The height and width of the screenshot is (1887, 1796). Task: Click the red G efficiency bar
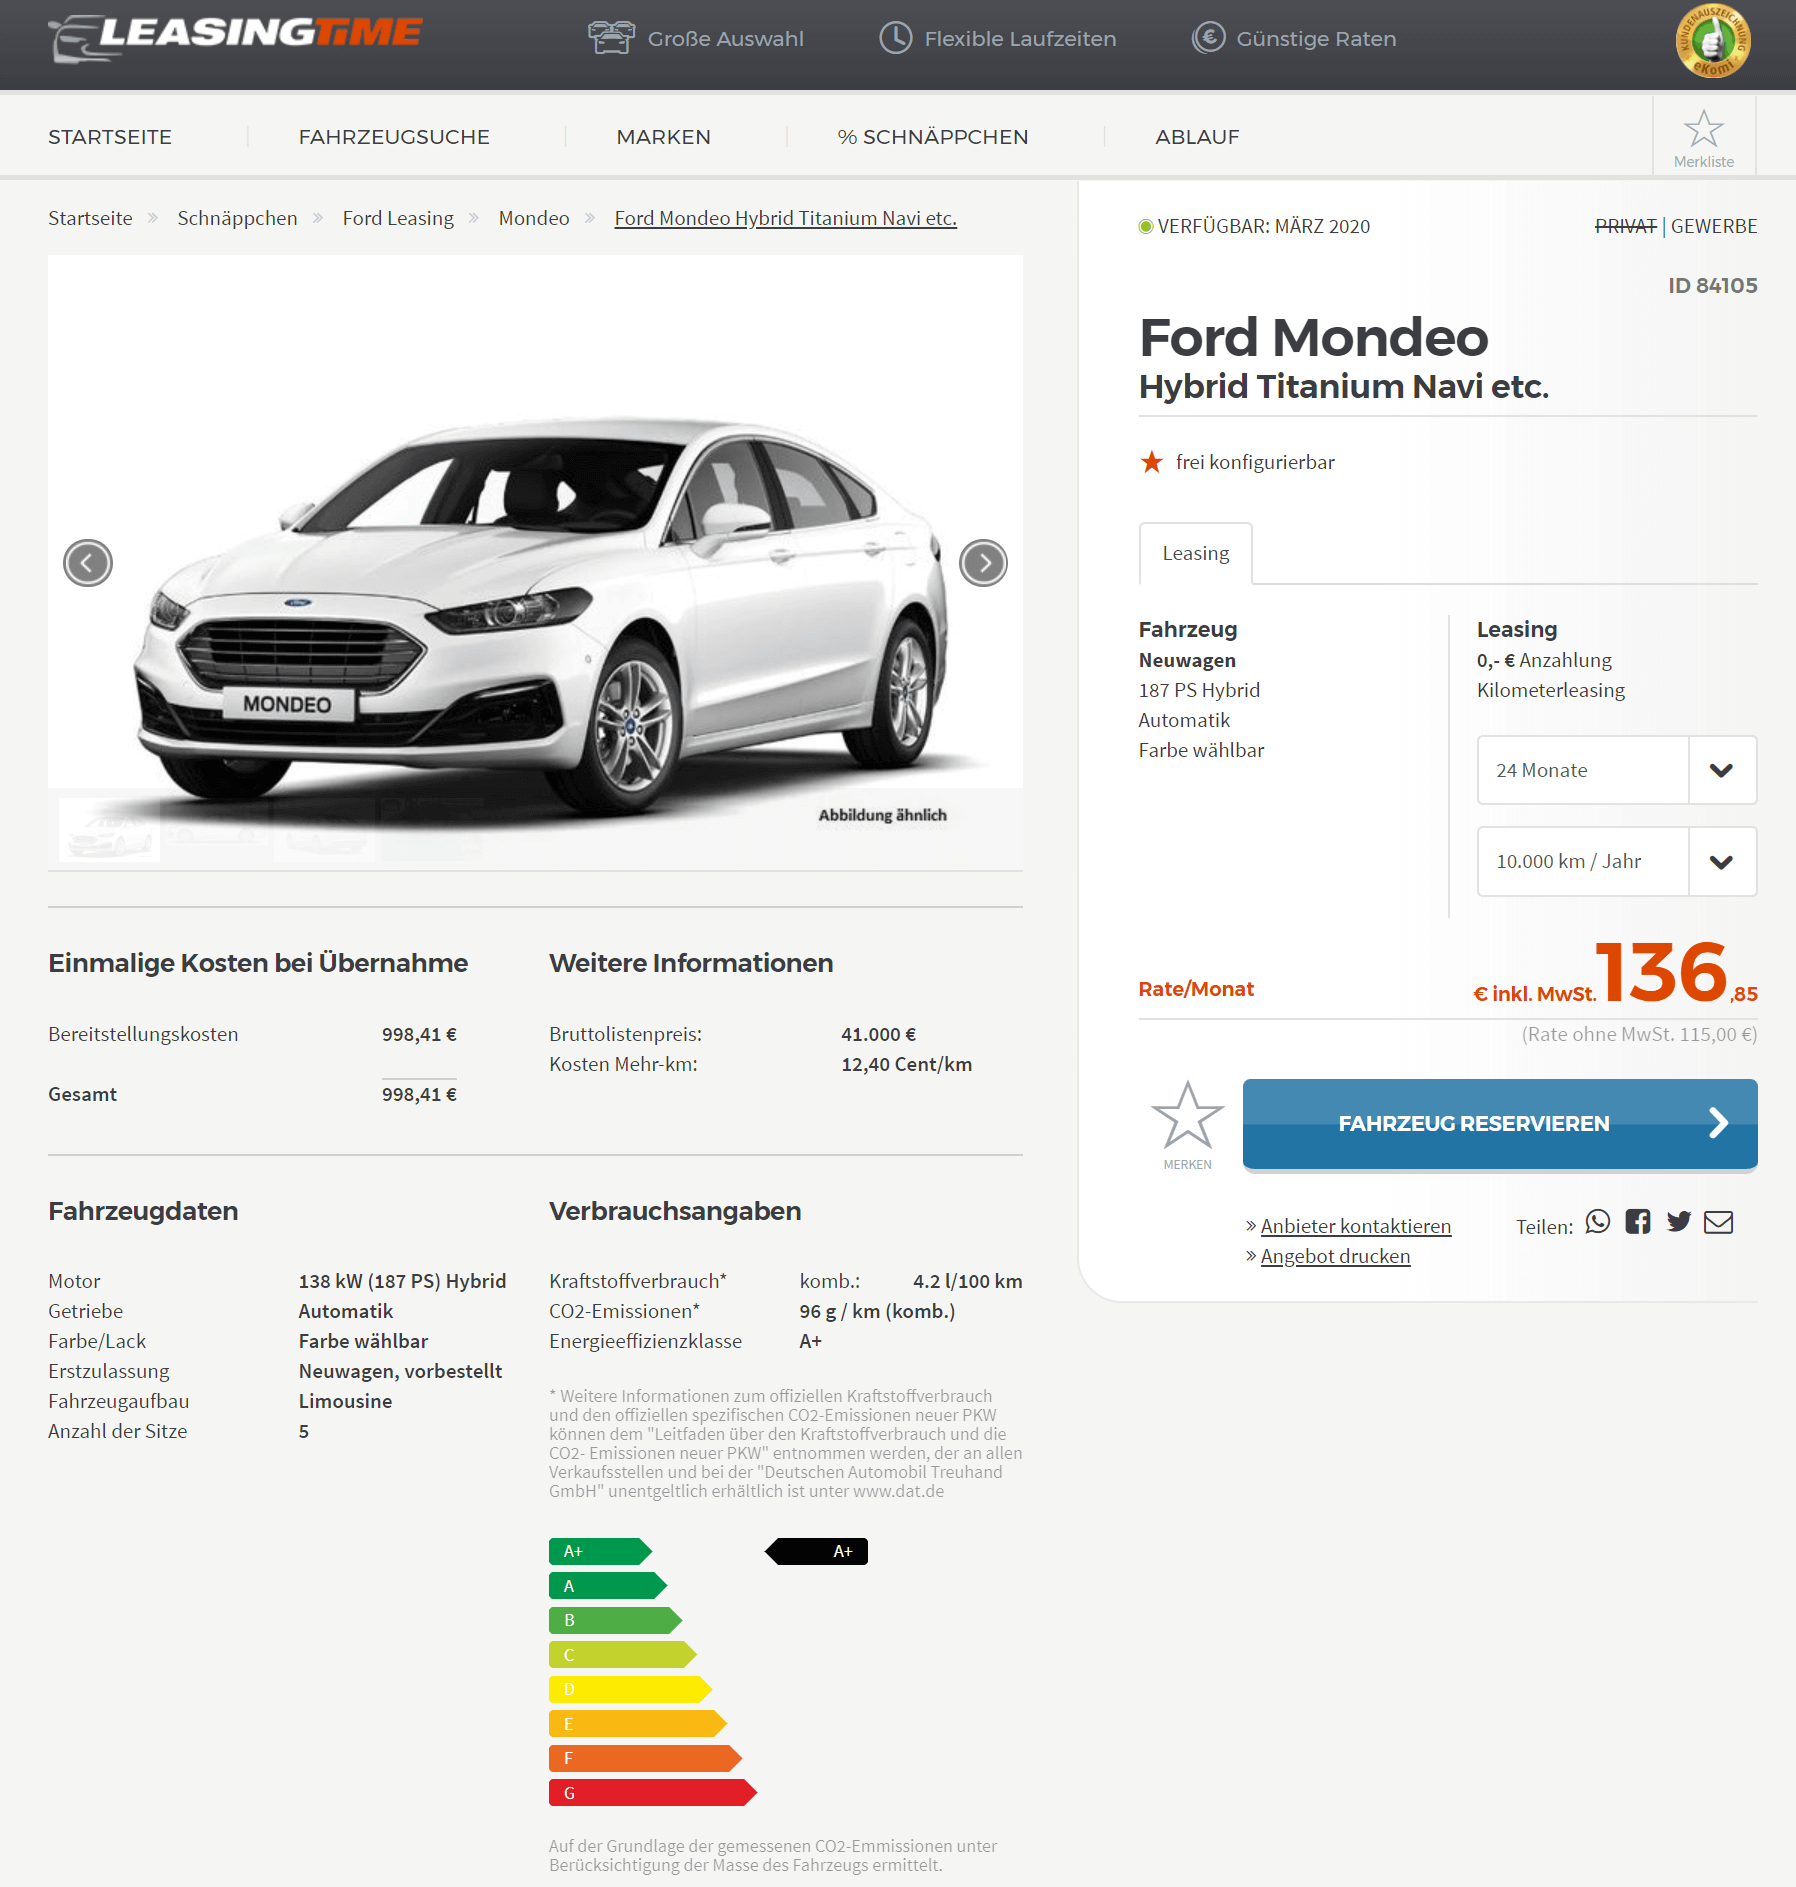tap(652, 1793)
